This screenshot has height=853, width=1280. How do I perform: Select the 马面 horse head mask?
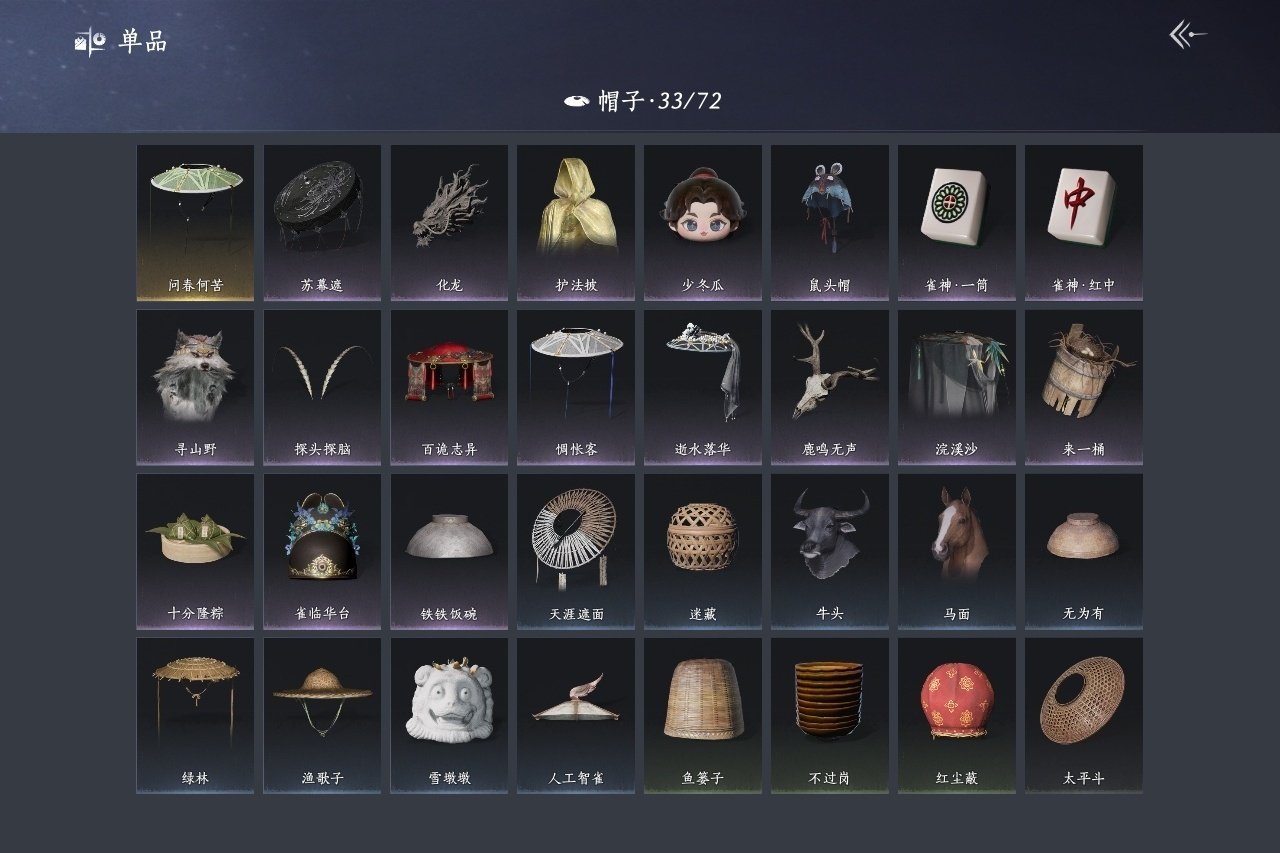point(957,551)
